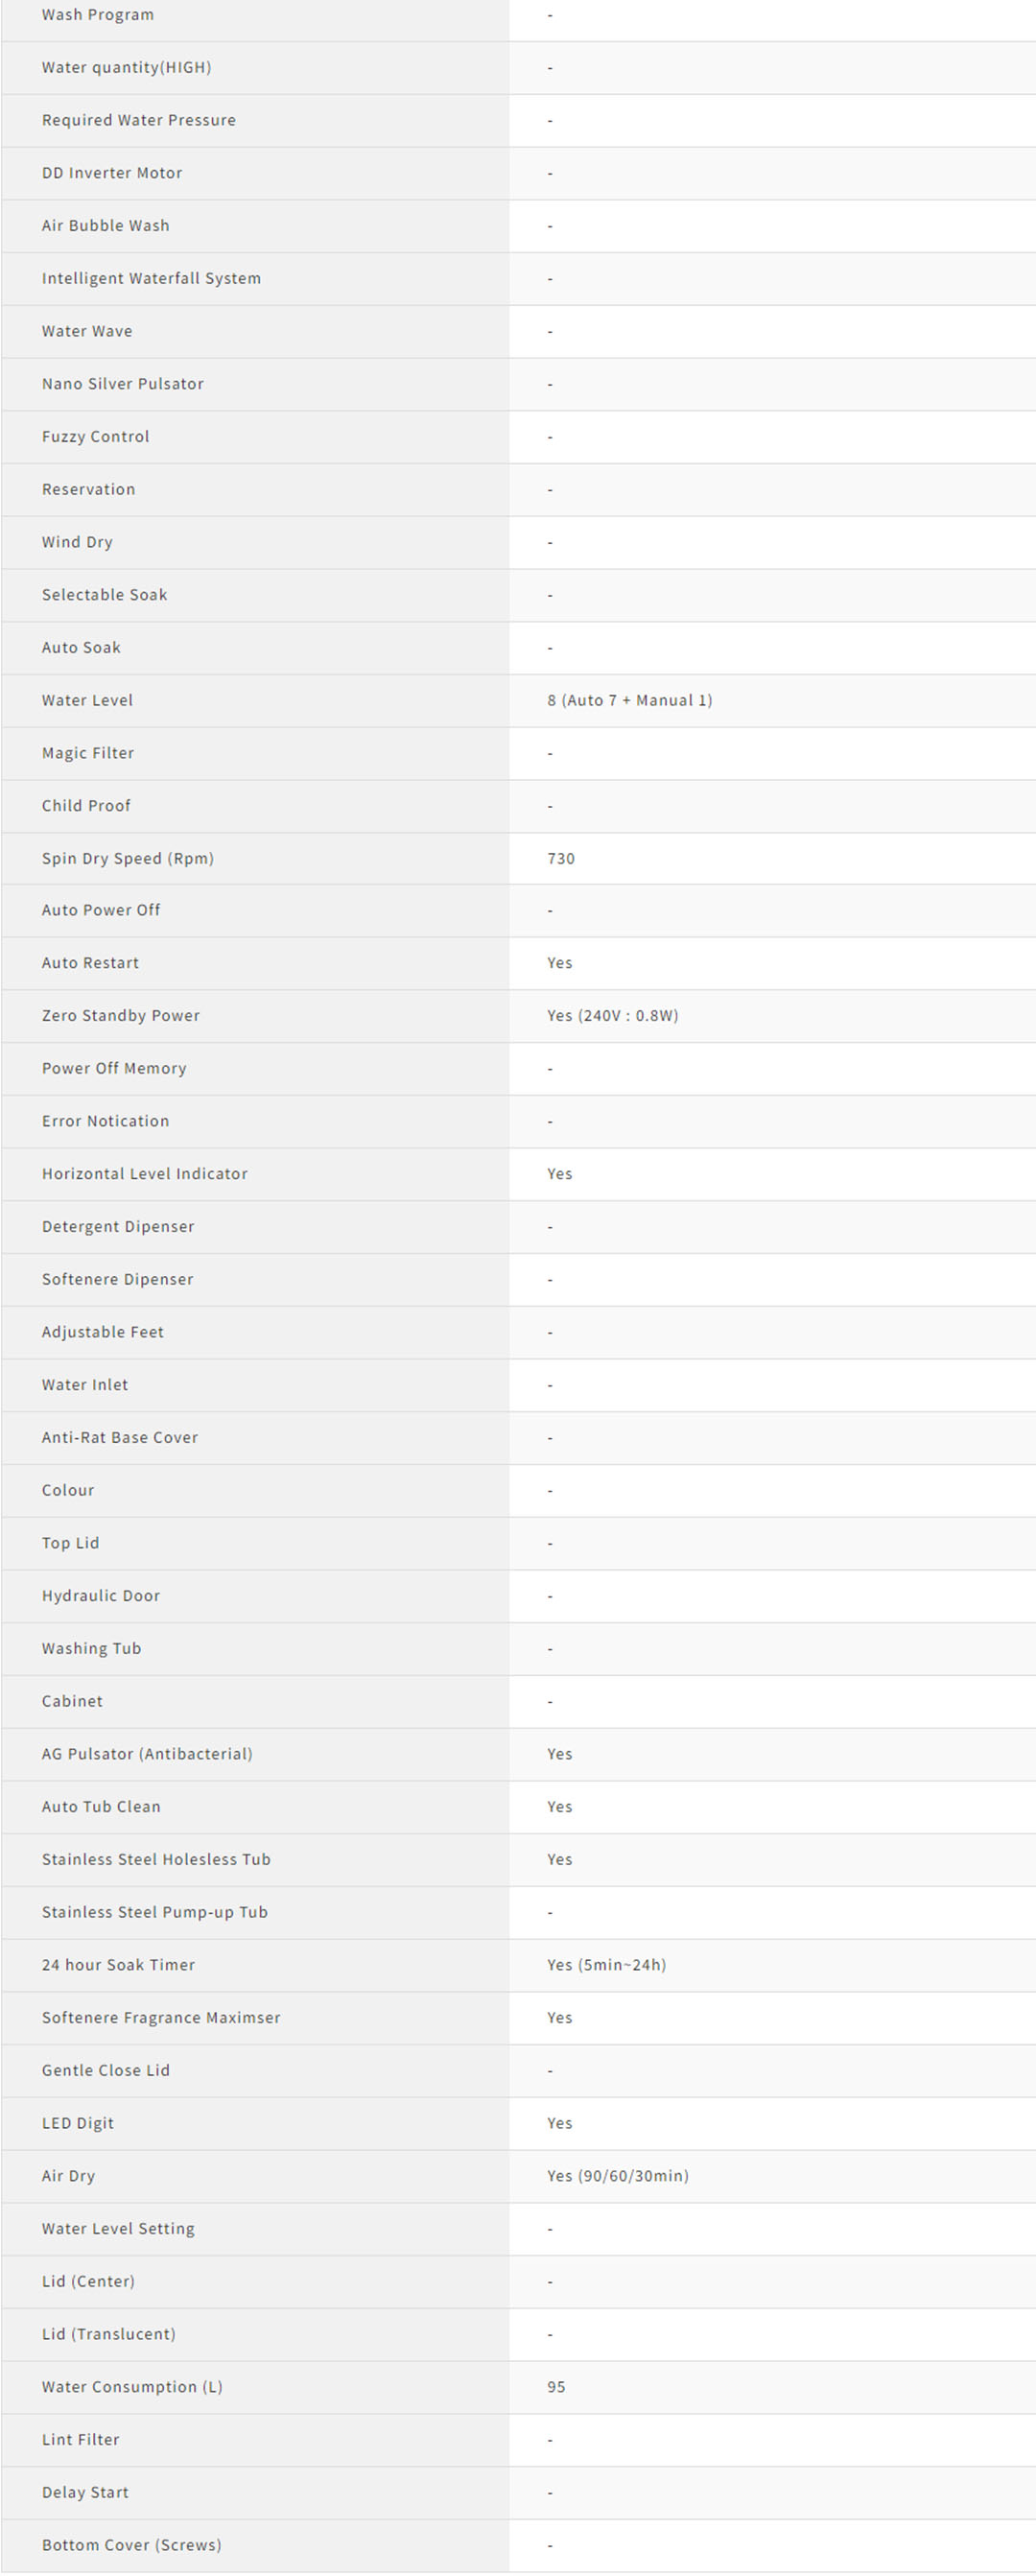Select the "Yes (90/60/30min)" Air Dry value
Screen dimensions: 1036x2576
617,2175
